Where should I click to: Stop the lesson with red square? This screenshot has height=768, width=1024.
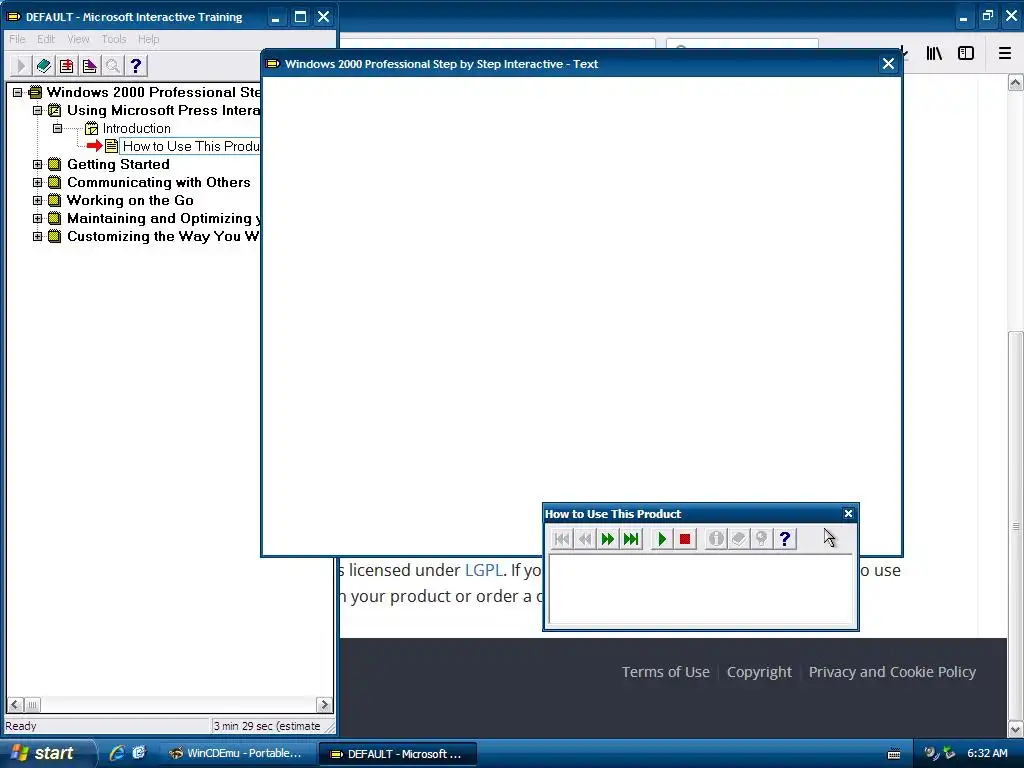(685, 539)
